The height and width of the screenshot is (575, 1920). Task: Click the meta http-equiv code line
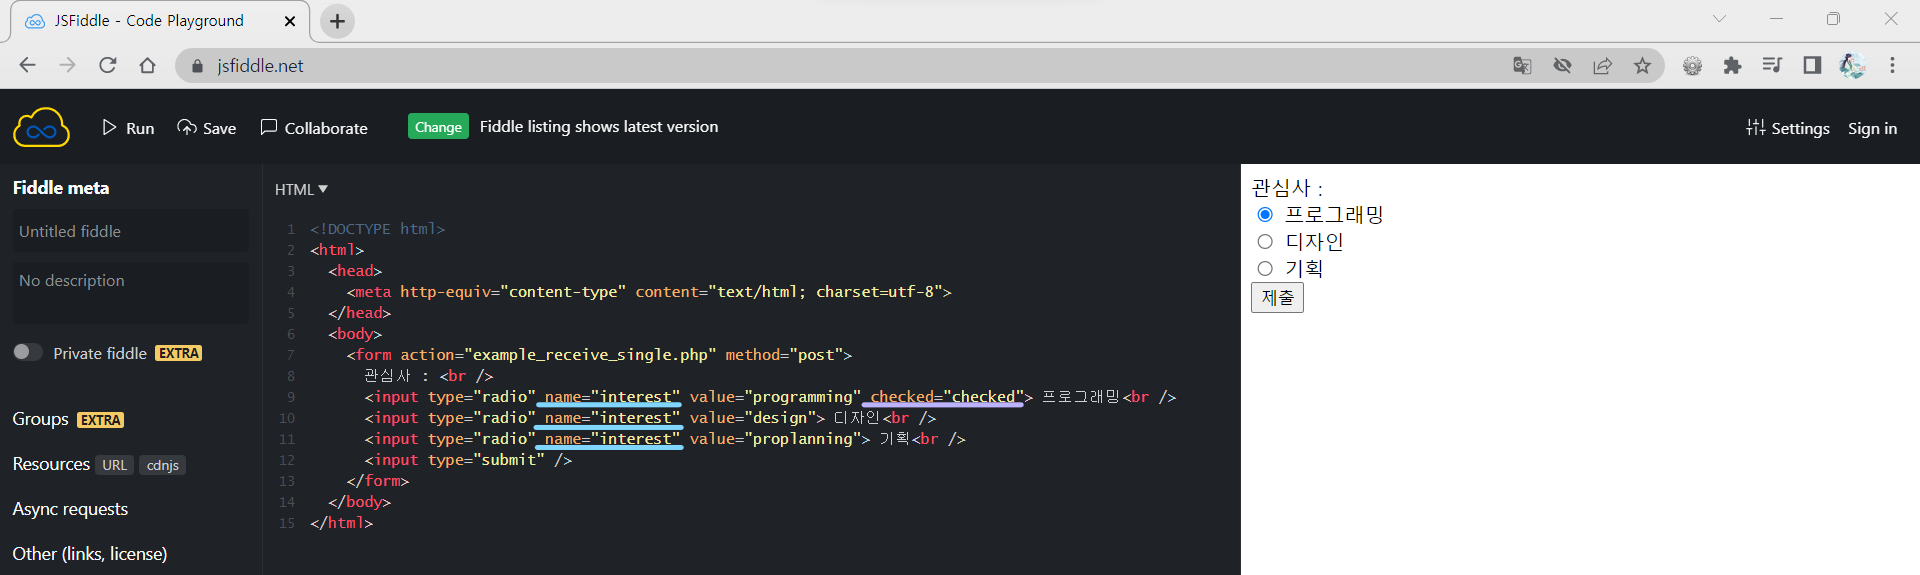[x=649, y=292]
